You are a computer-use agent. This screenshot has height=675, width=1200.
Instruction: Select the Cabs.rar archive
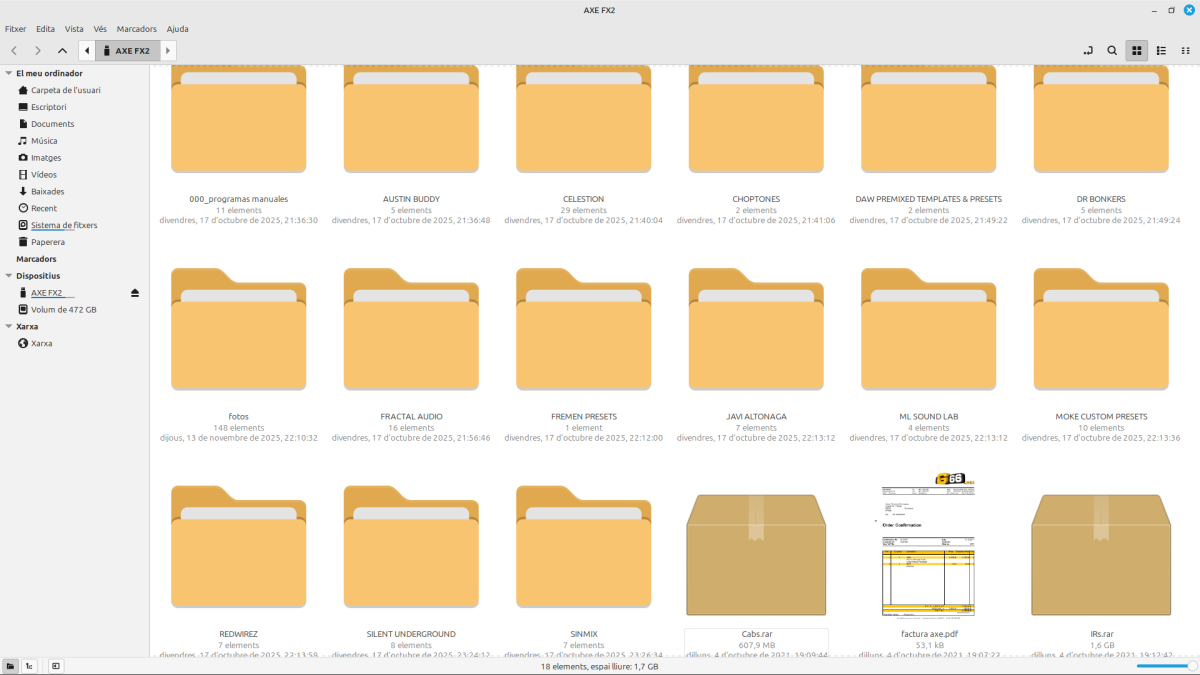tap(756, 555)
